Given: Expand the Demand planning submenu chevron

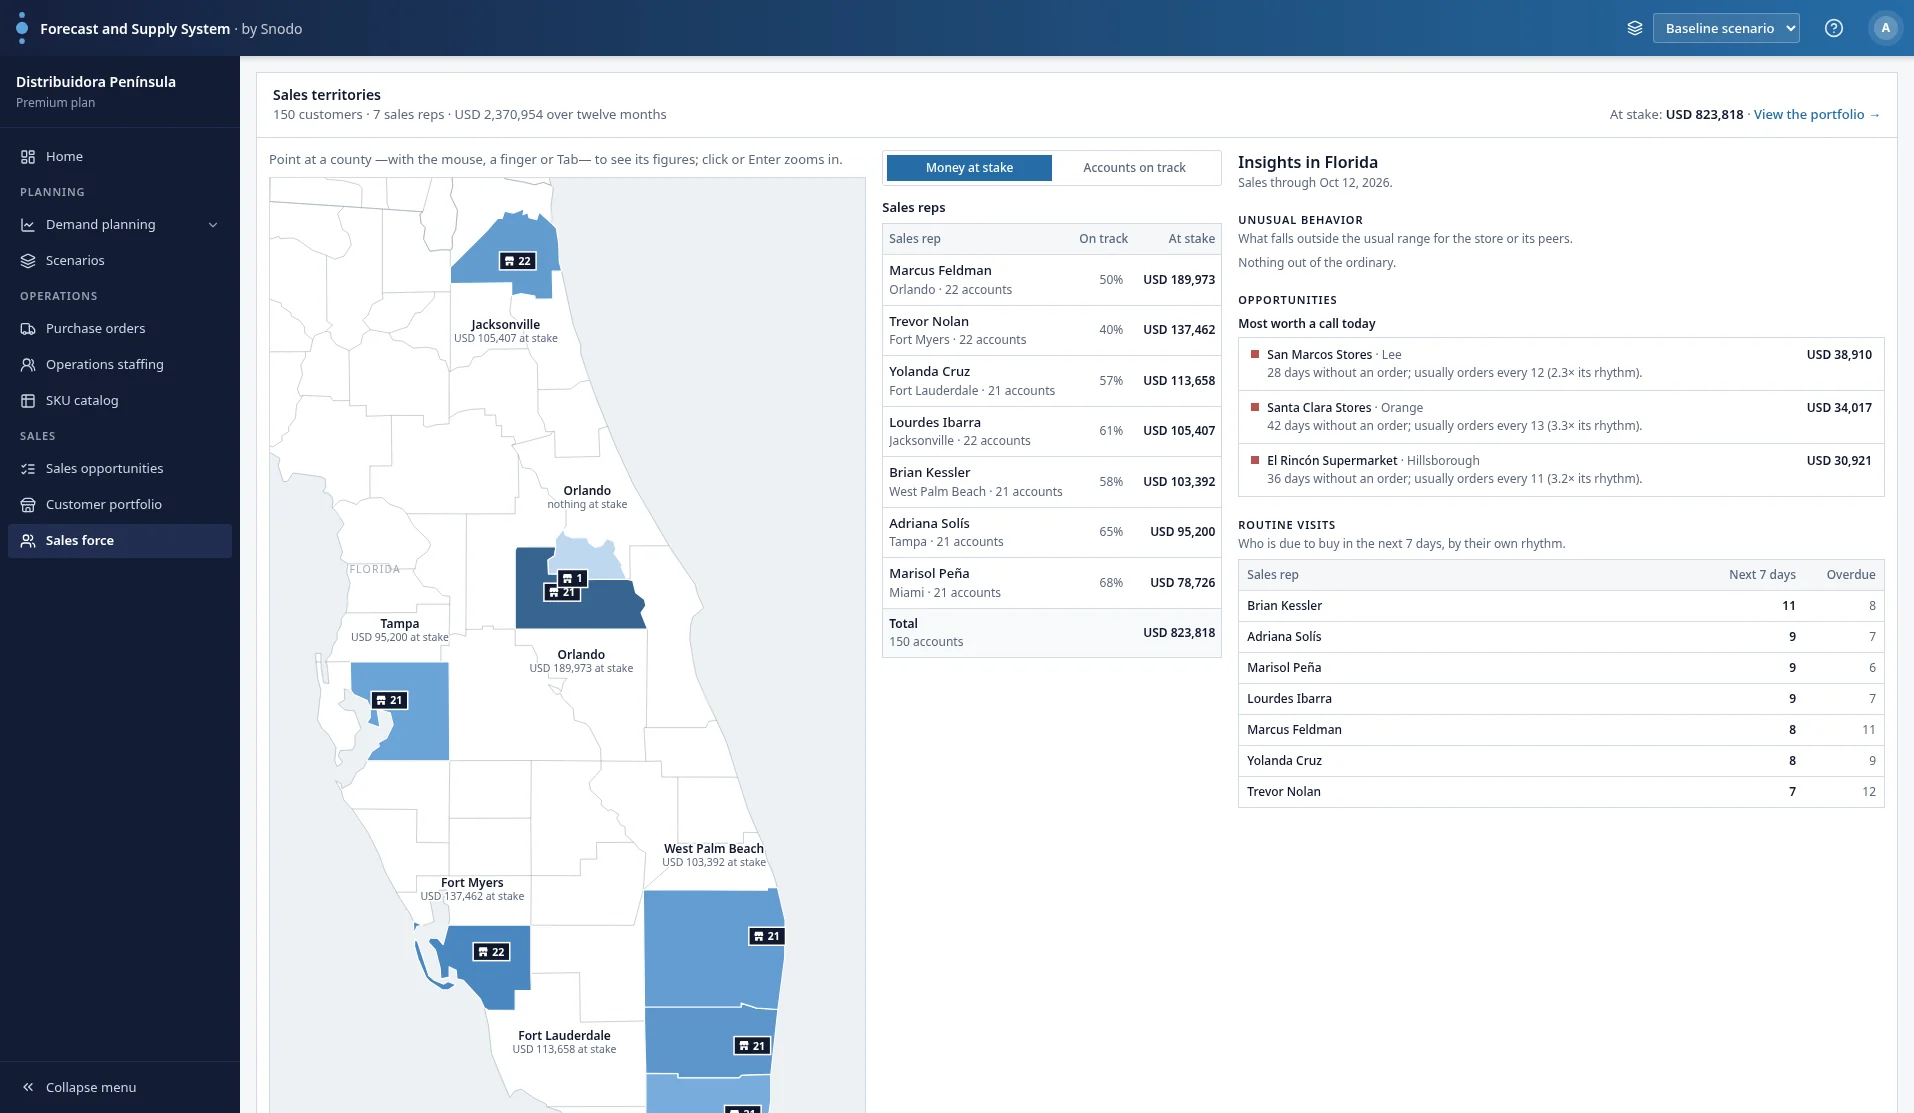Looking at the screenshot, I should pyautogui.click(x=213, y=225).
